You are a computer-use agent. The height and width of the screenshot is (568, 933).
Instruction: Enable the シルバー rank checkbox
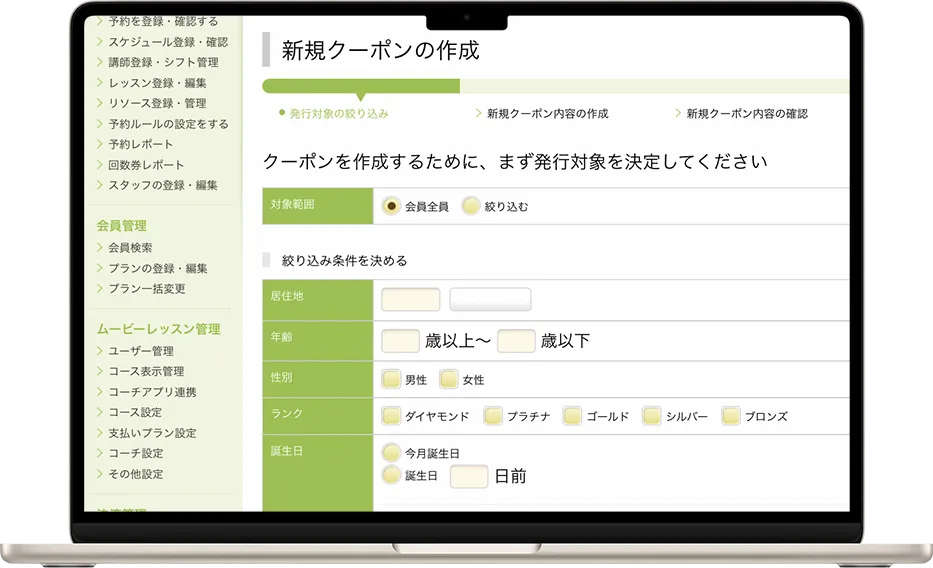pos(652,416)
